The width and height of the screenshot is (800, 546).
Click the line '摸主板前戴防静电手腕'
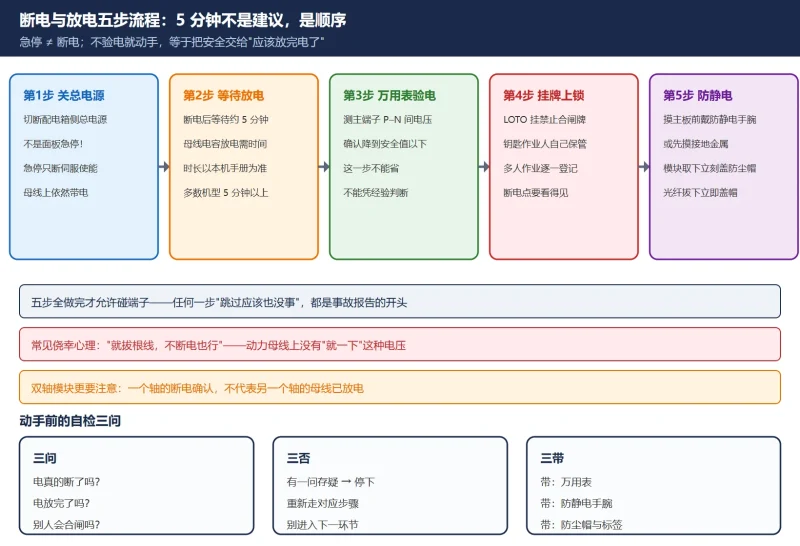[x=710, y=119]
